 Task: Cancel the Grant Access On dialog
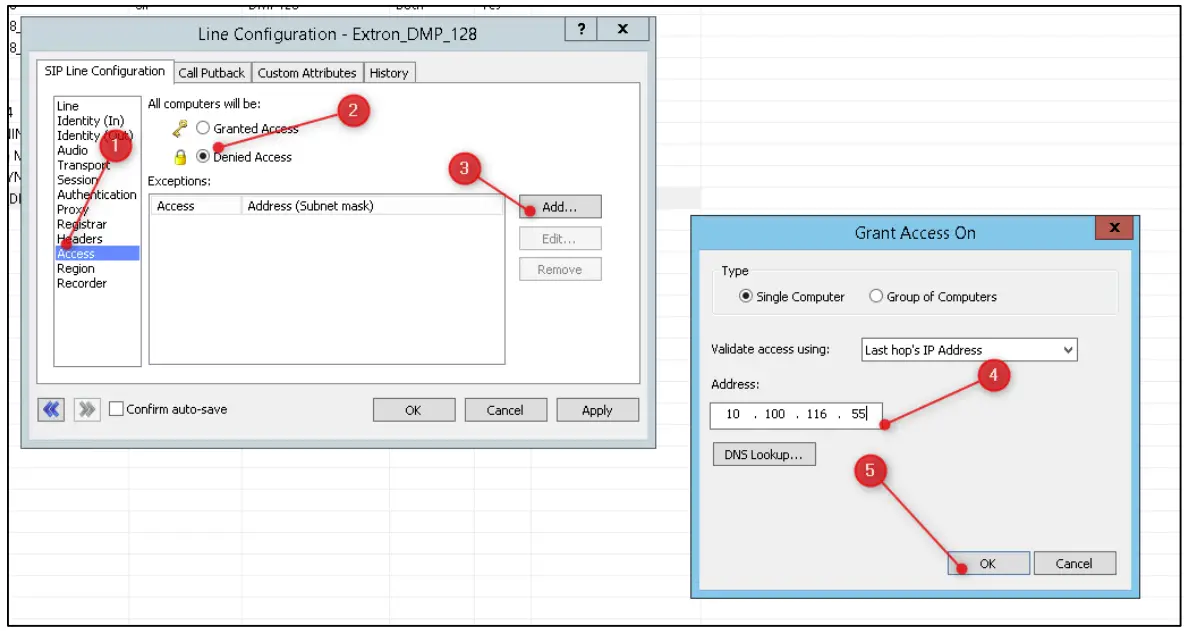click(x=1074, y=563)
